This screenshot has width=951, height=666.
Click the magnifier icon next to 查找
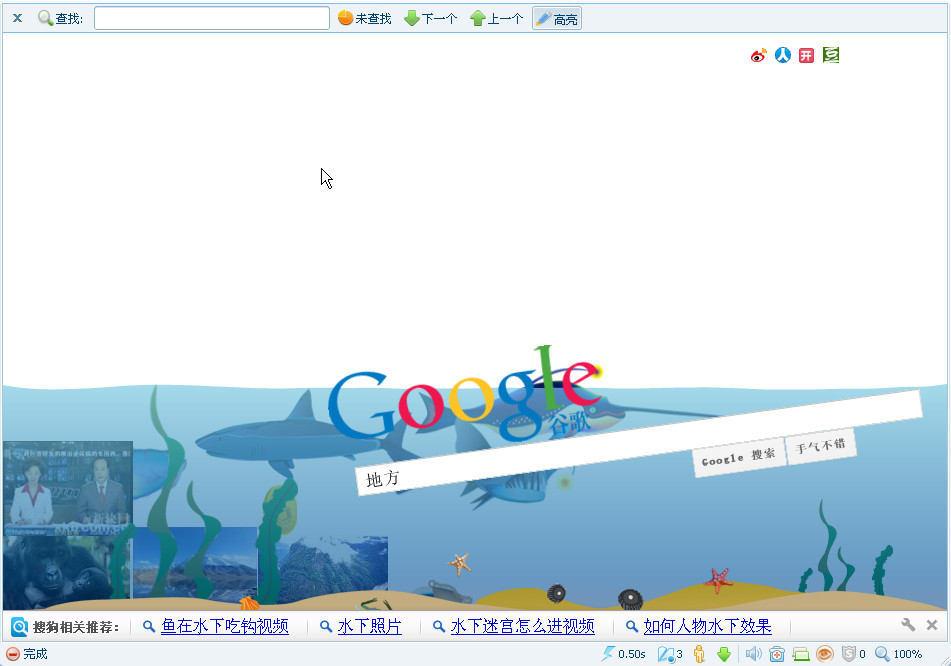[45, 18]
